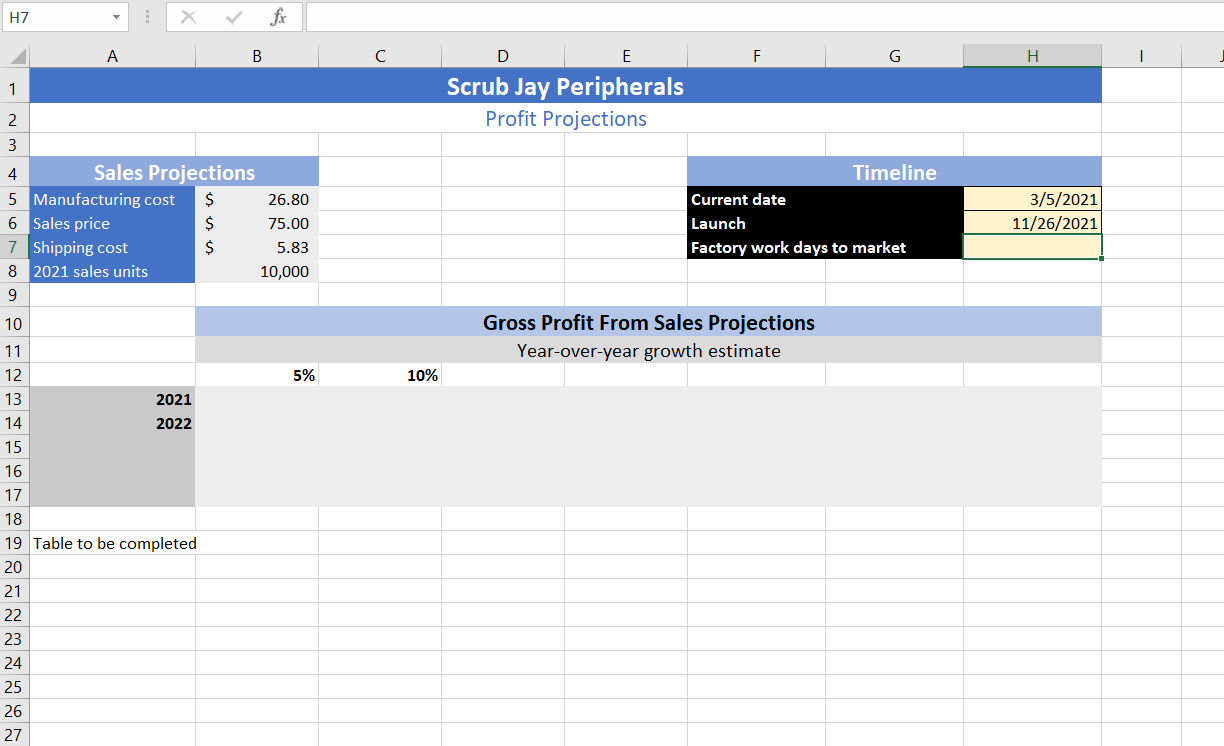Viewport: 1224px width, 746px height.
Task: Open the Name Box dropdown arrow
Action: pyautogui.click(x=116, y=17)
